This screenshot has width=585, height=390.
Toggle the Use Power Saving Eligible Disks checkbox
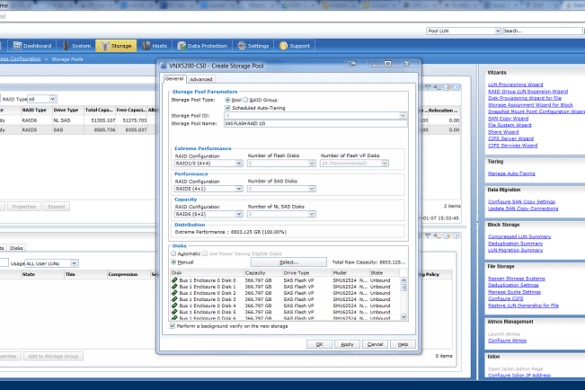point(204,254)
